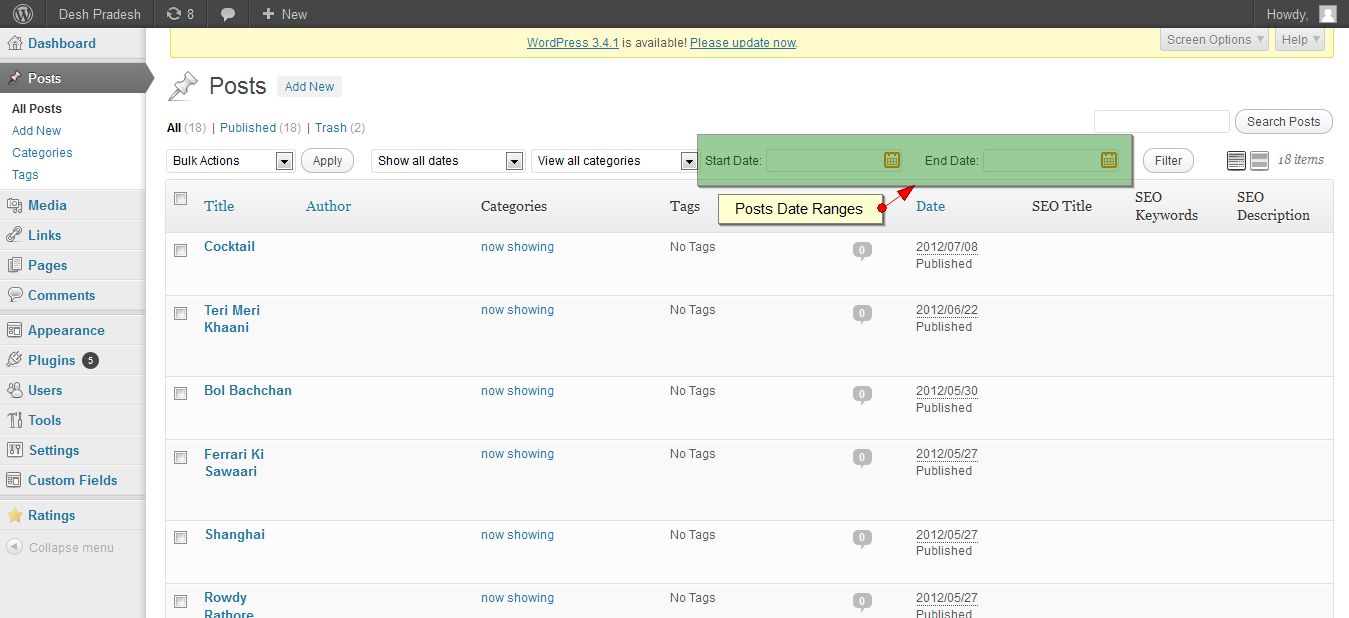Click comment count bubble for Teri Meri Khaani
This screenshot has height=618, width=1349.
(x=862, y=314)
